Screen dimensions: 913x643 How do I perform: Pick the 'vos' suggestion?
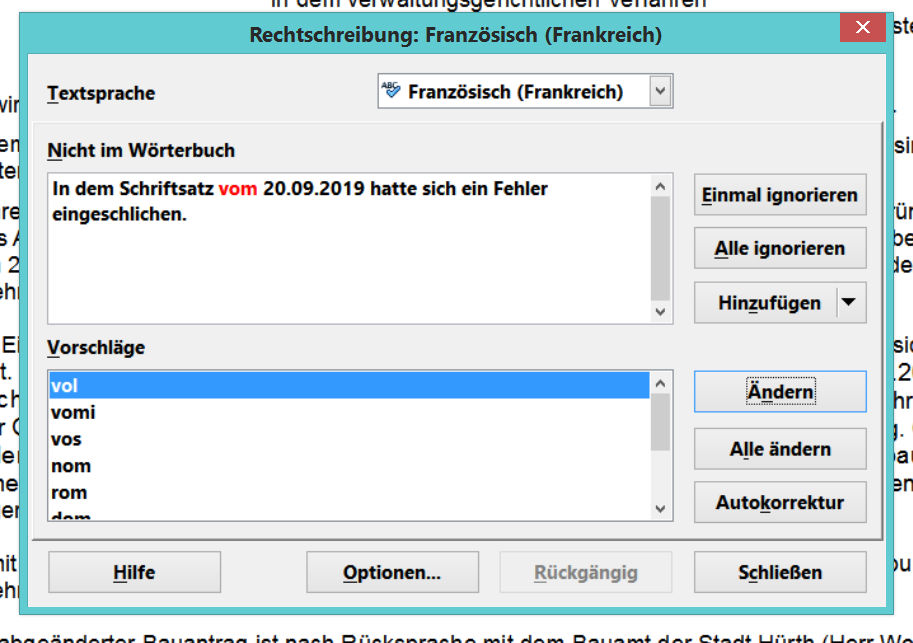coord(66,439)
